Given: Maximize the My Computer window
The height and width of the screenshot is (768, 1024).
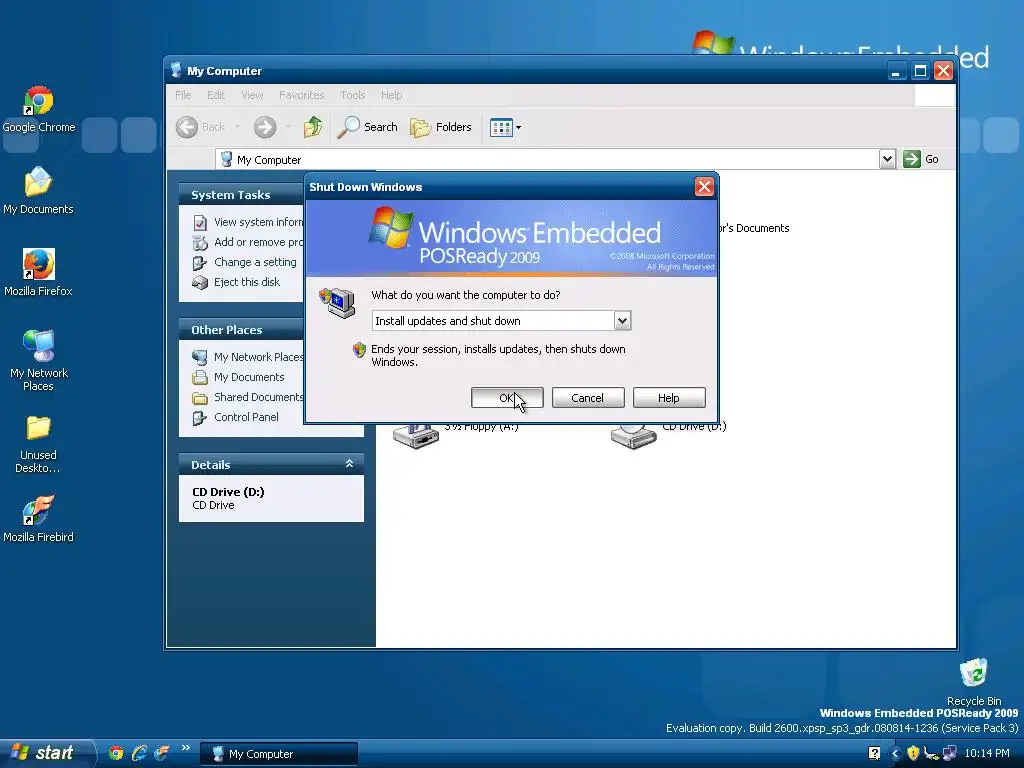Looking at the screenshot, I should 920,71.
